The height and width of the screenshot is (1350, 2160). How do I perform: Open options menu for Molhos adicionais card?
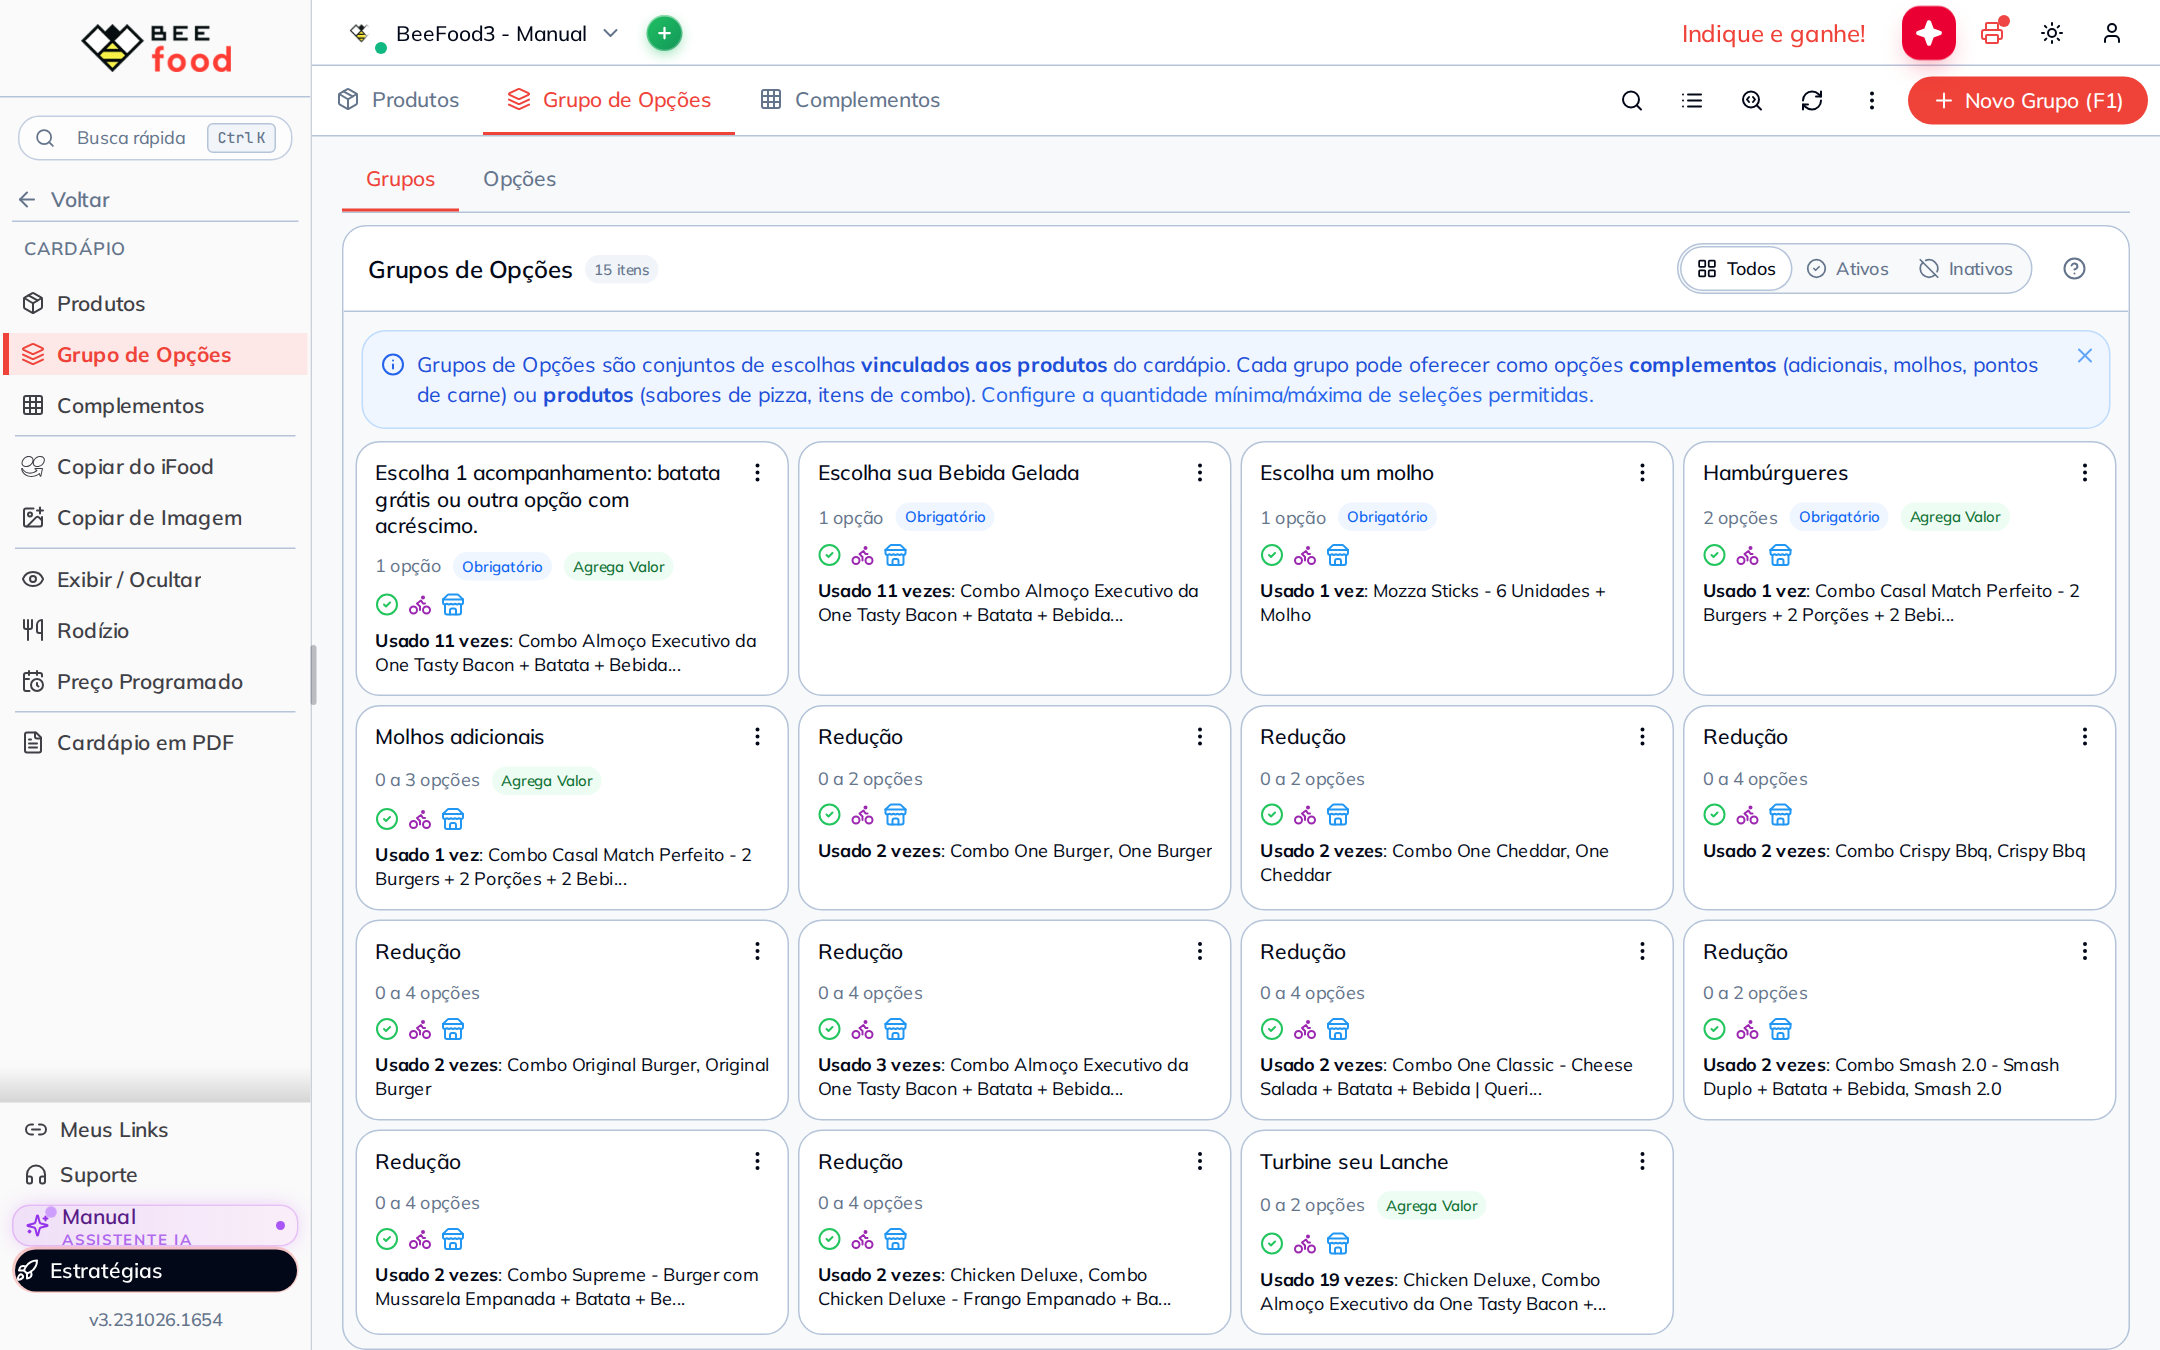click(x=757, y=737)
